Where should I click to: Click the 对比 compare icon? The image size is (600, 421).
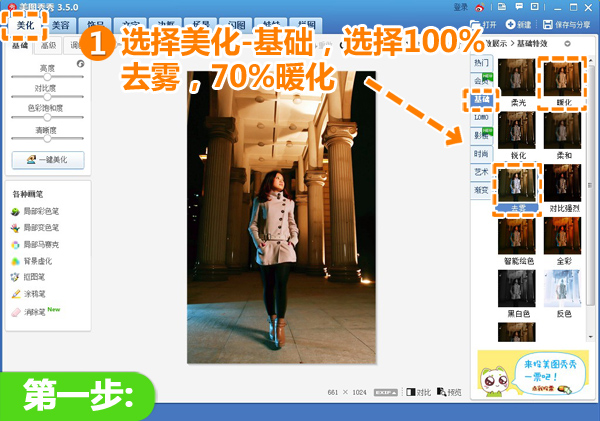[x=411, y=392]
